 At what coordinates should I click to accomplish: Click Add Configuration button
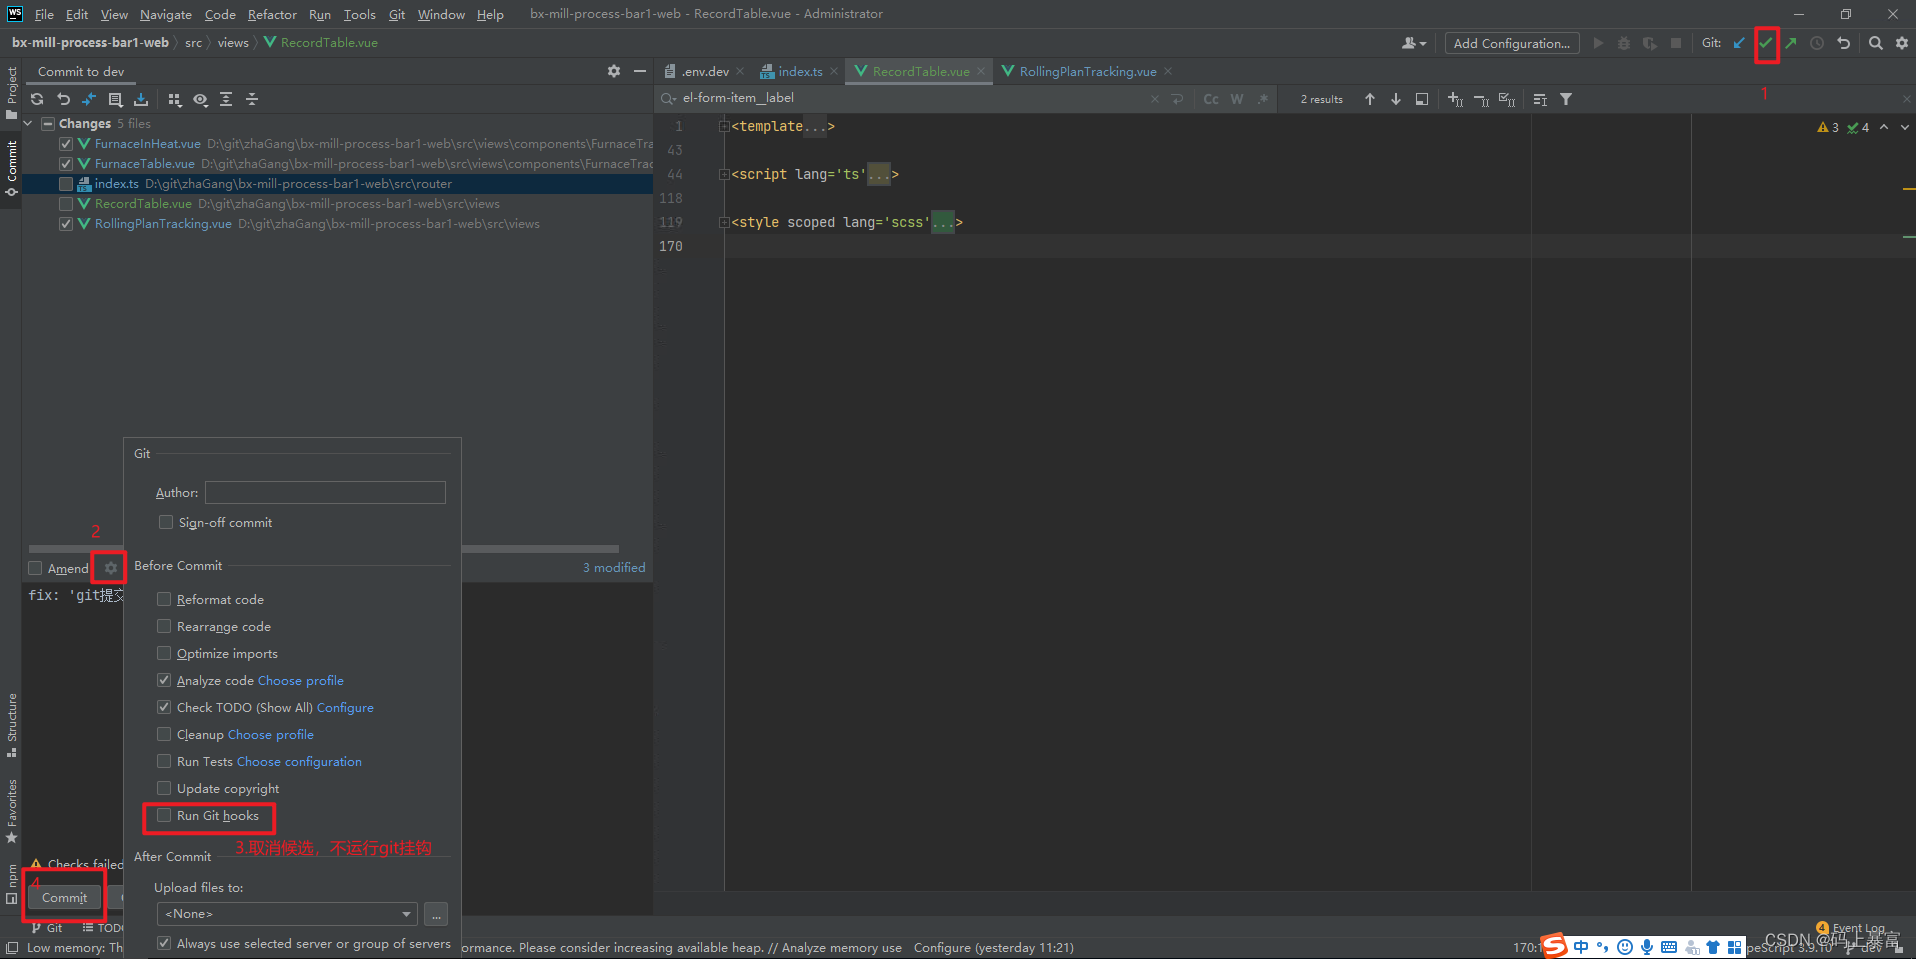click(1511, 43)
